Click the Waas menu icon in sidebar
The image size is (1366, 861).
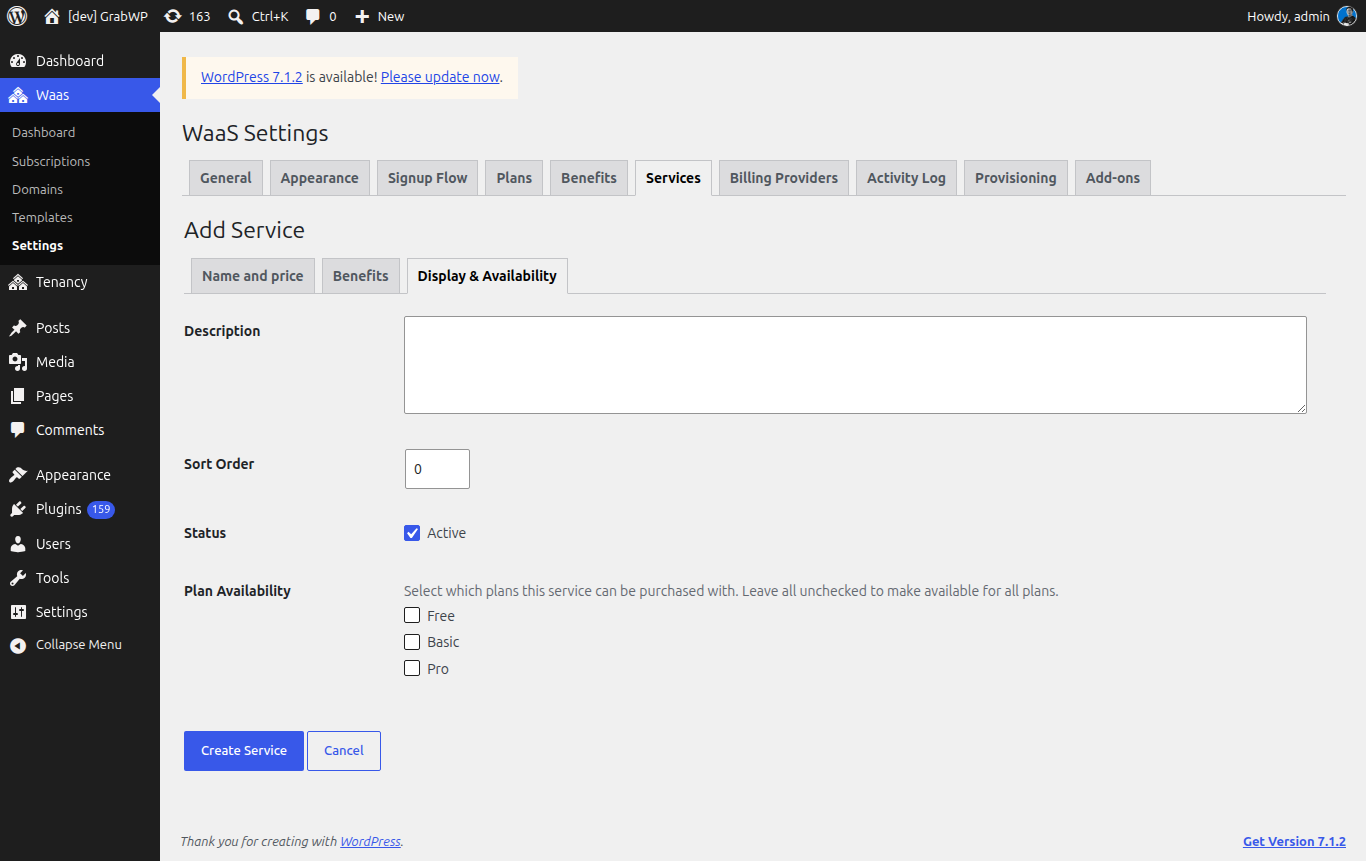click(x=18, y=95)
